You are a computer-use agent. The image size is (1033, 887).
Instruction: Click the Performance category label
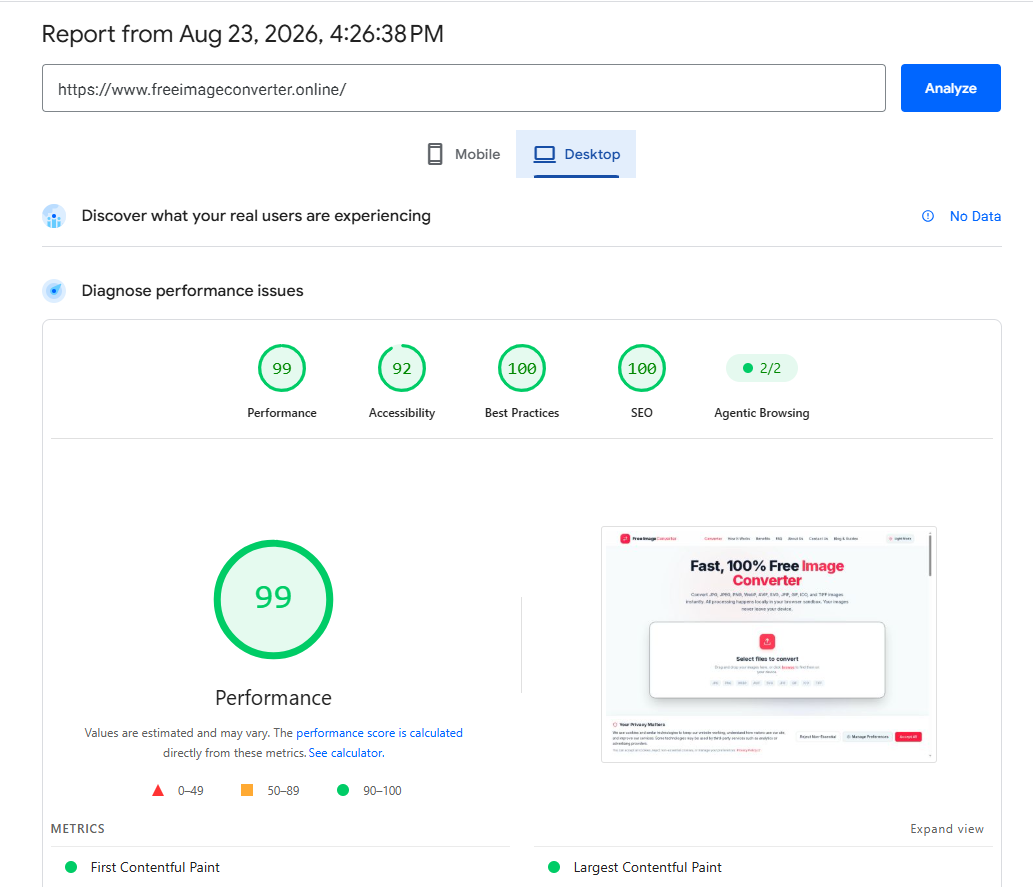[282, 413]
